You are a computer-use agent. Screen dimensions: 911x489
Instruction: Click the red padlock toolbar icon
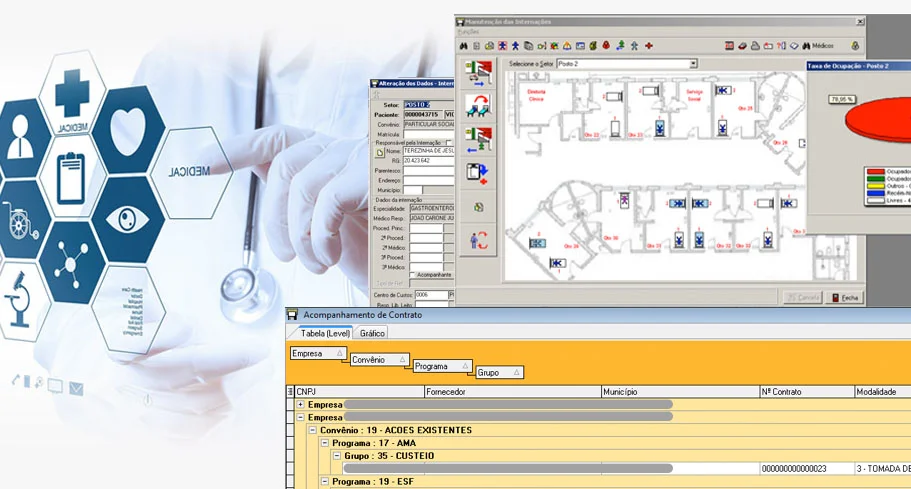606,45
